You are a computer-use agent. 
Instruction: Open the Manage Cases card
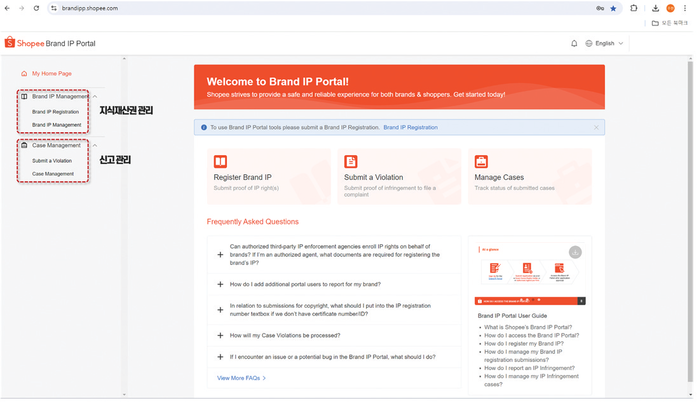tap(530, 176)
